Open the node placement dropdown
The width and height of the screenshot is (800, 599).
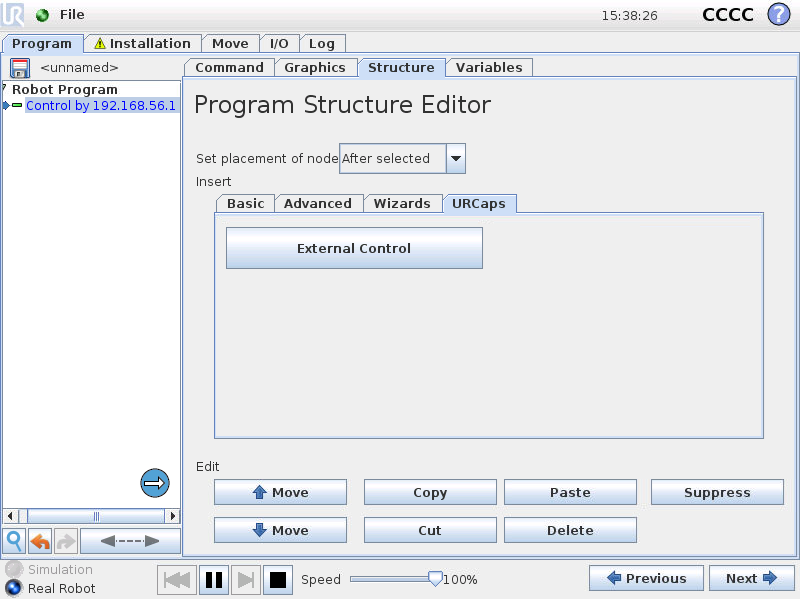click(x=455, y=158)
